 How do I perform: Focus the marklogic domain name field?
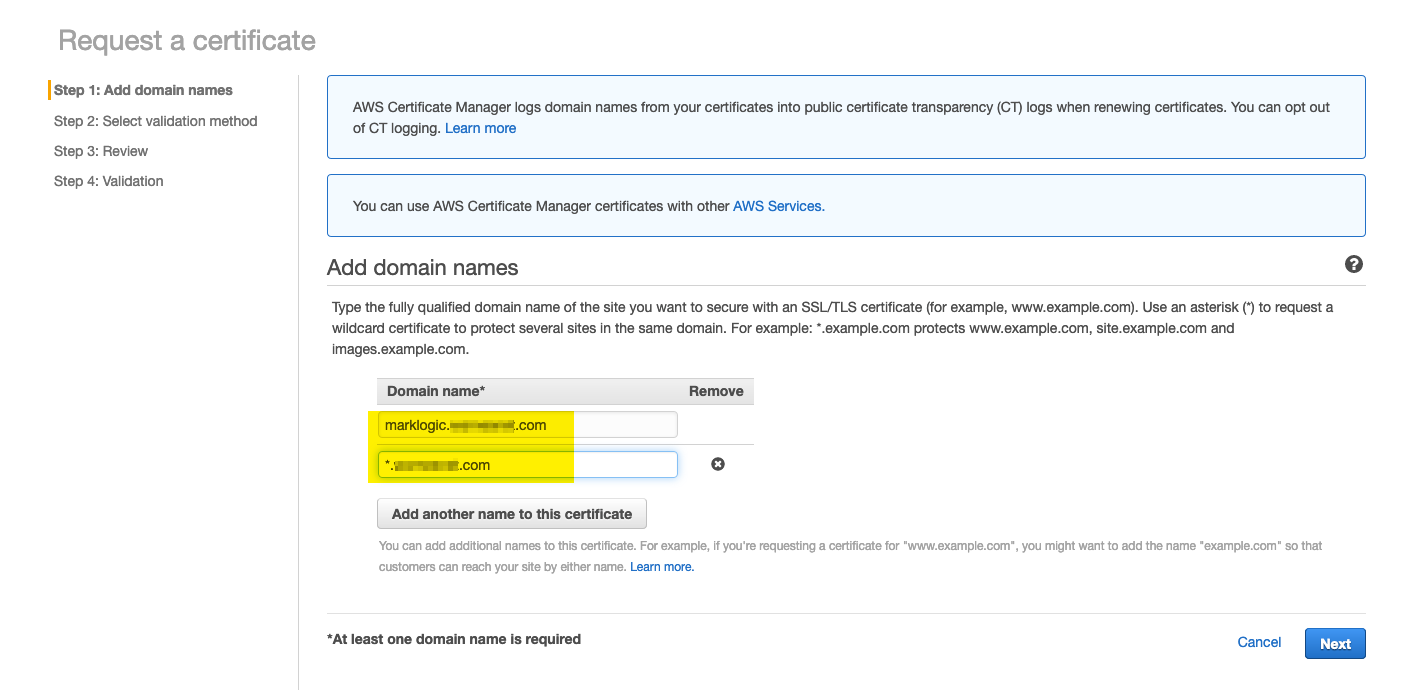pyautogui.click(x=528, y=425)
